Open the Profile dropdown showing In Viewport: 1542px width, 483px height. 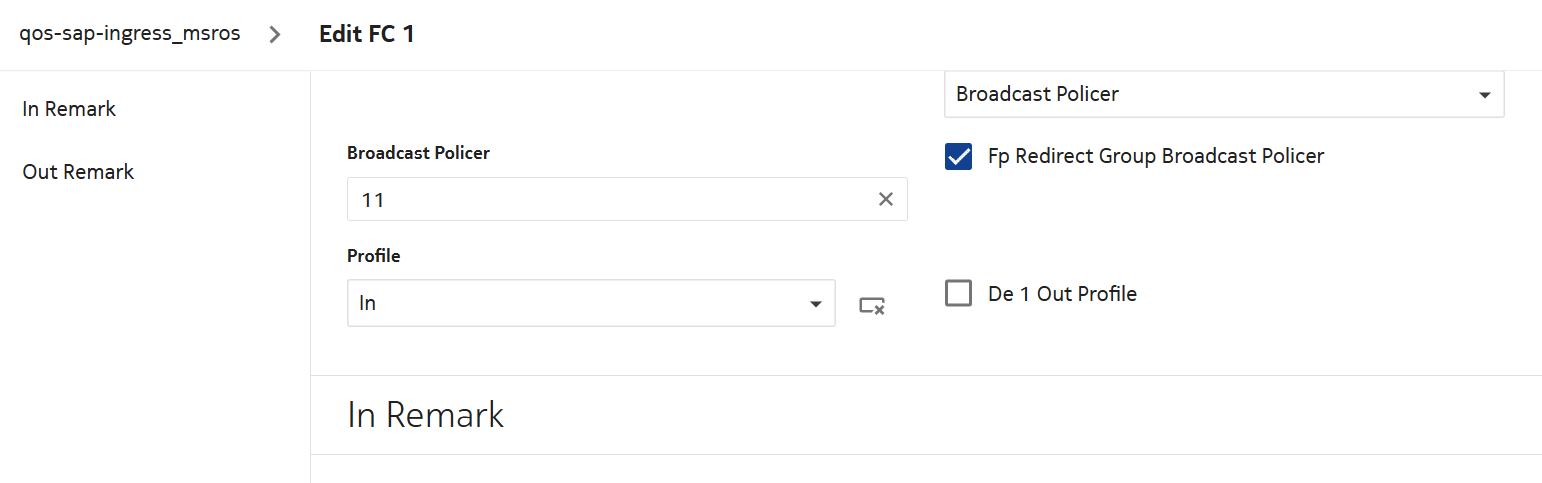tap(590, 303)
